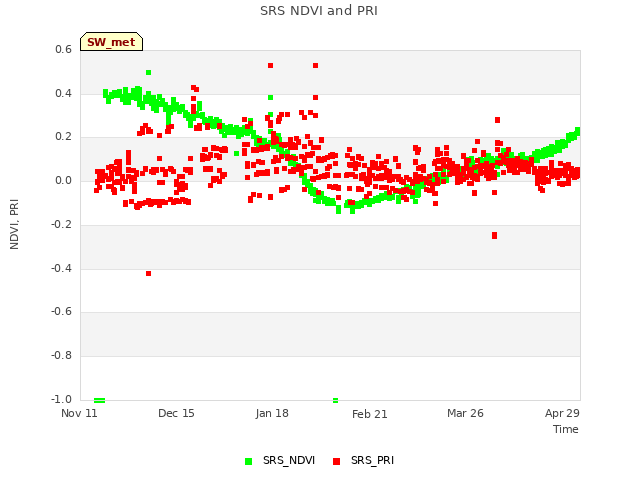
Task: Toggle the SRS_NDVI legend entry
Action: click(280, 461)
